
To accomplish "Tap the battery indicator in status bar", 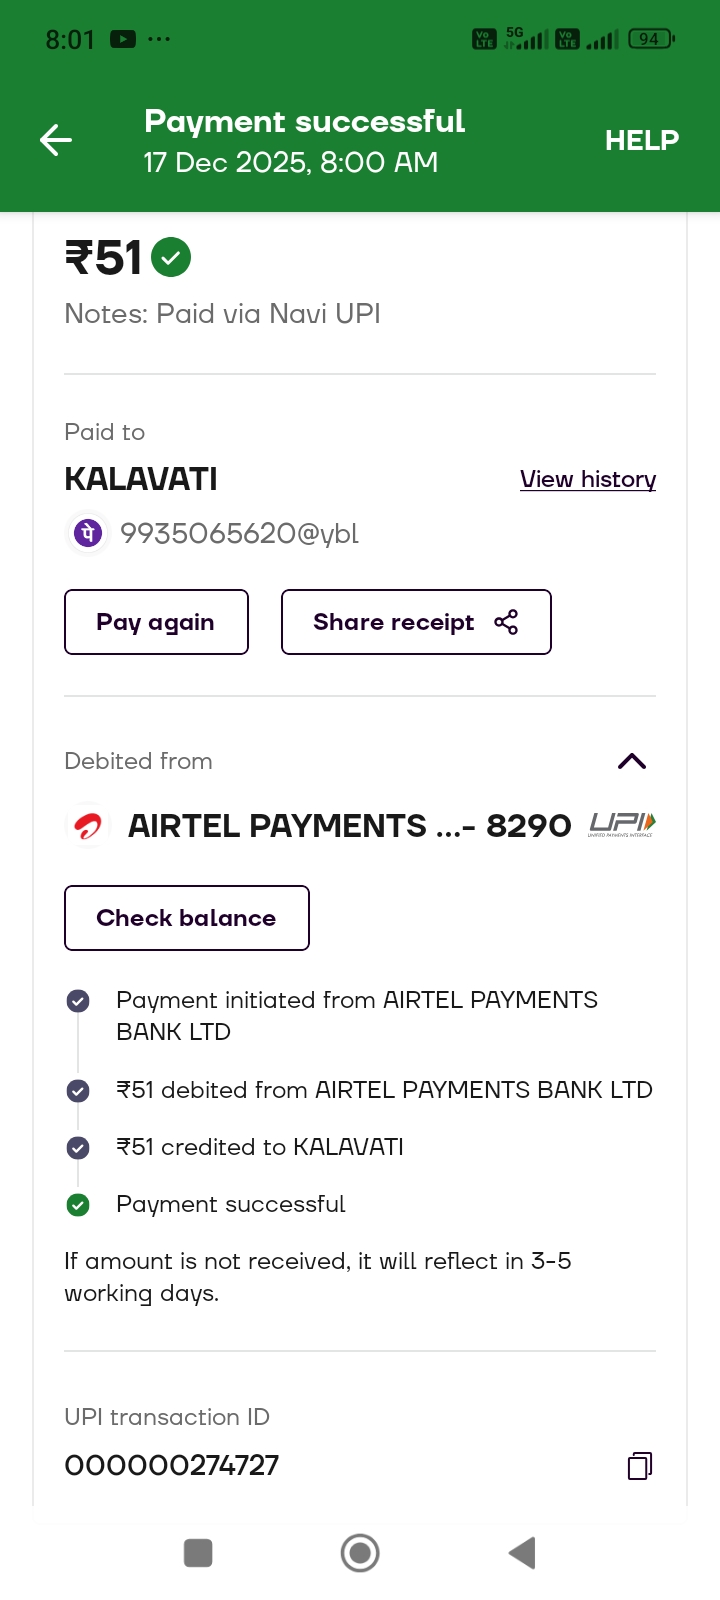I will pyautogui.click(x=651, y=39).
